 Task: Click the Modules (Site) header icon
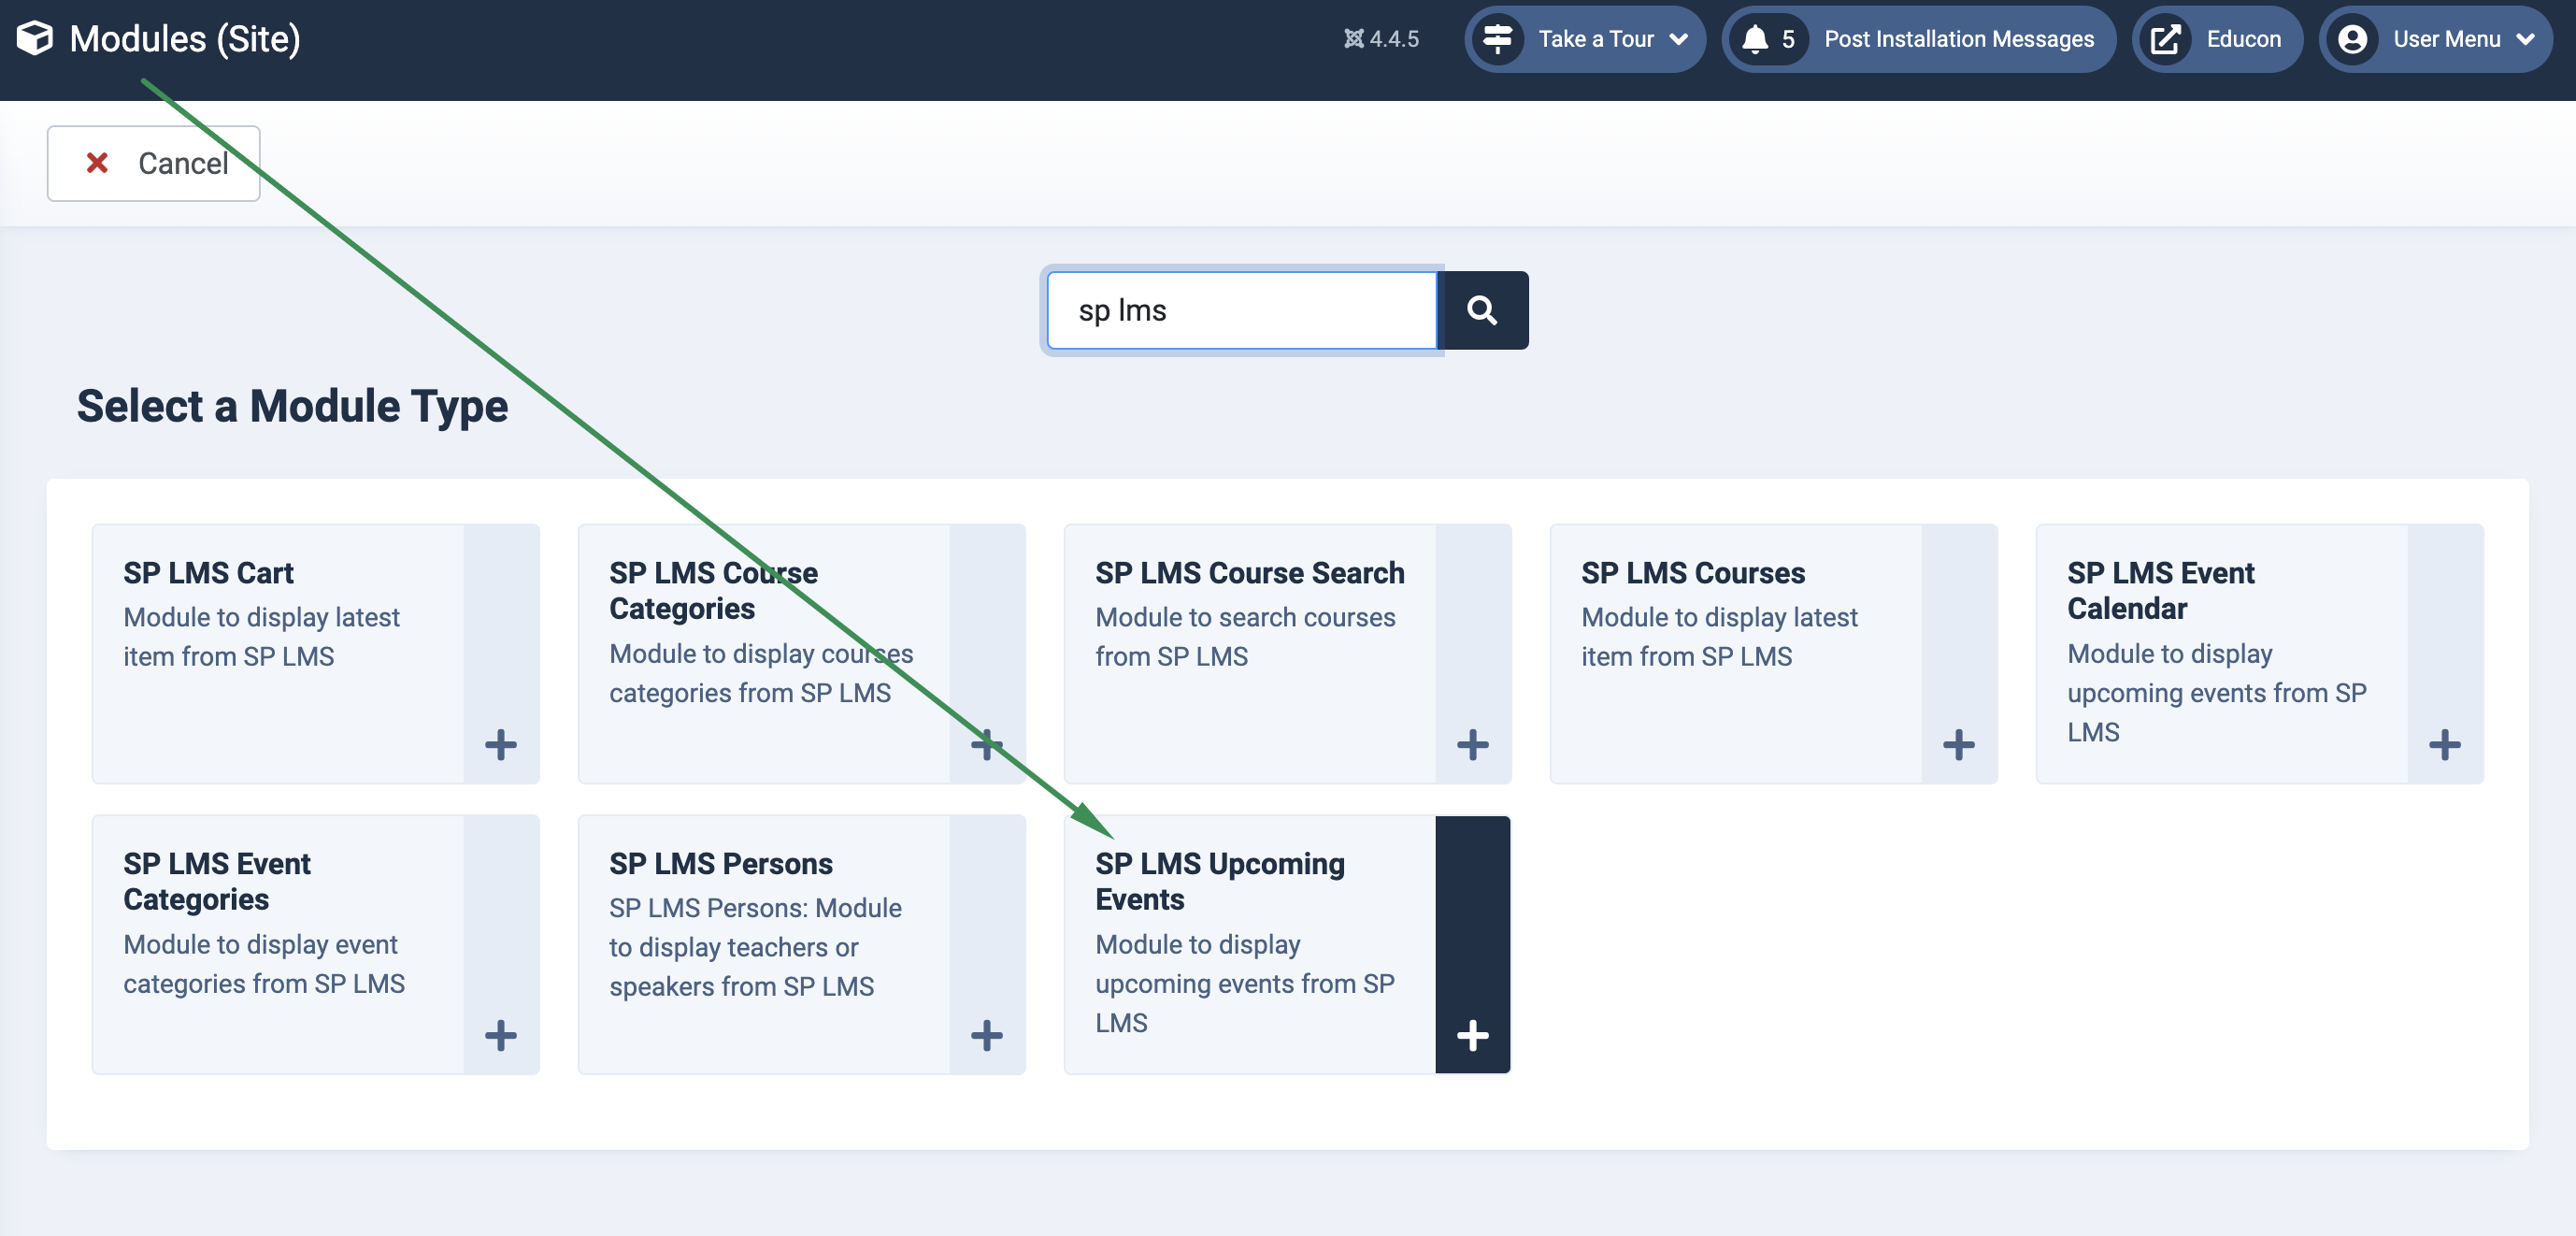point(33,37)
